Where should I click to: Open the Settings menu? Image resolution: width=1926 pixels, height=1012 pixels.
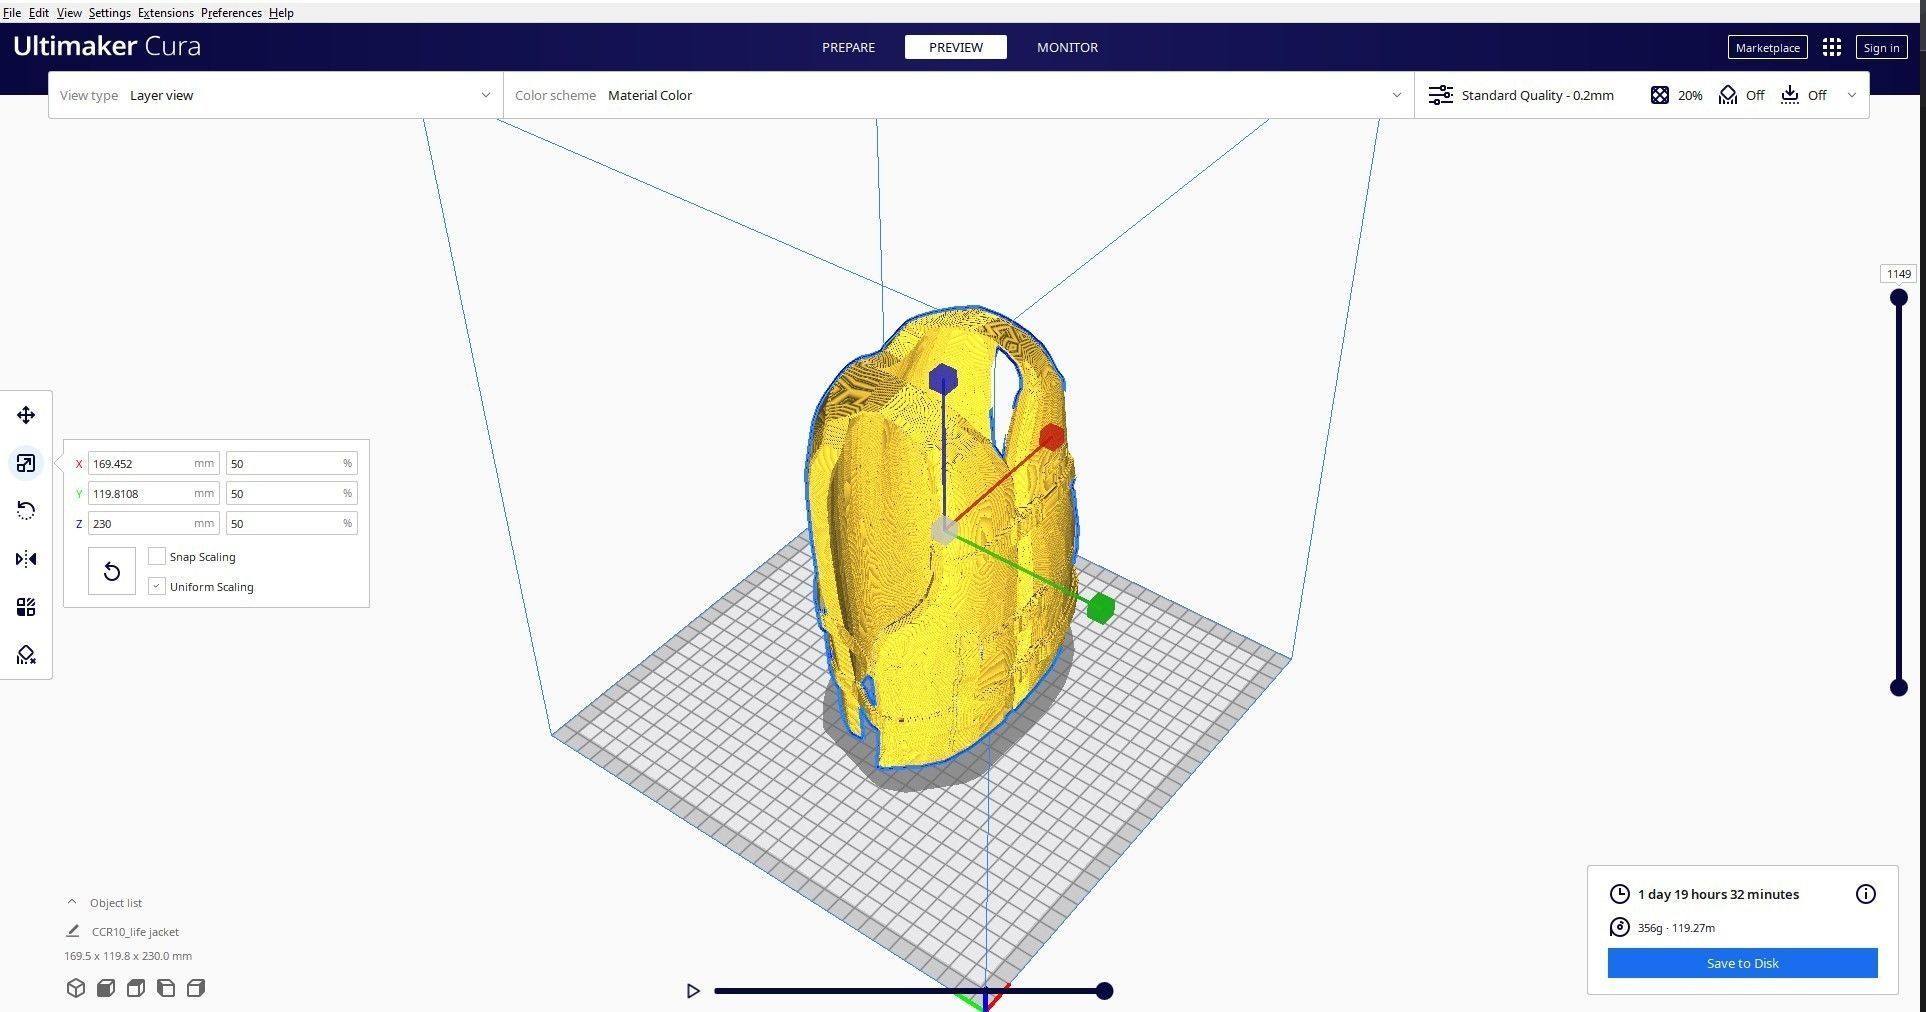pos(109,13)
